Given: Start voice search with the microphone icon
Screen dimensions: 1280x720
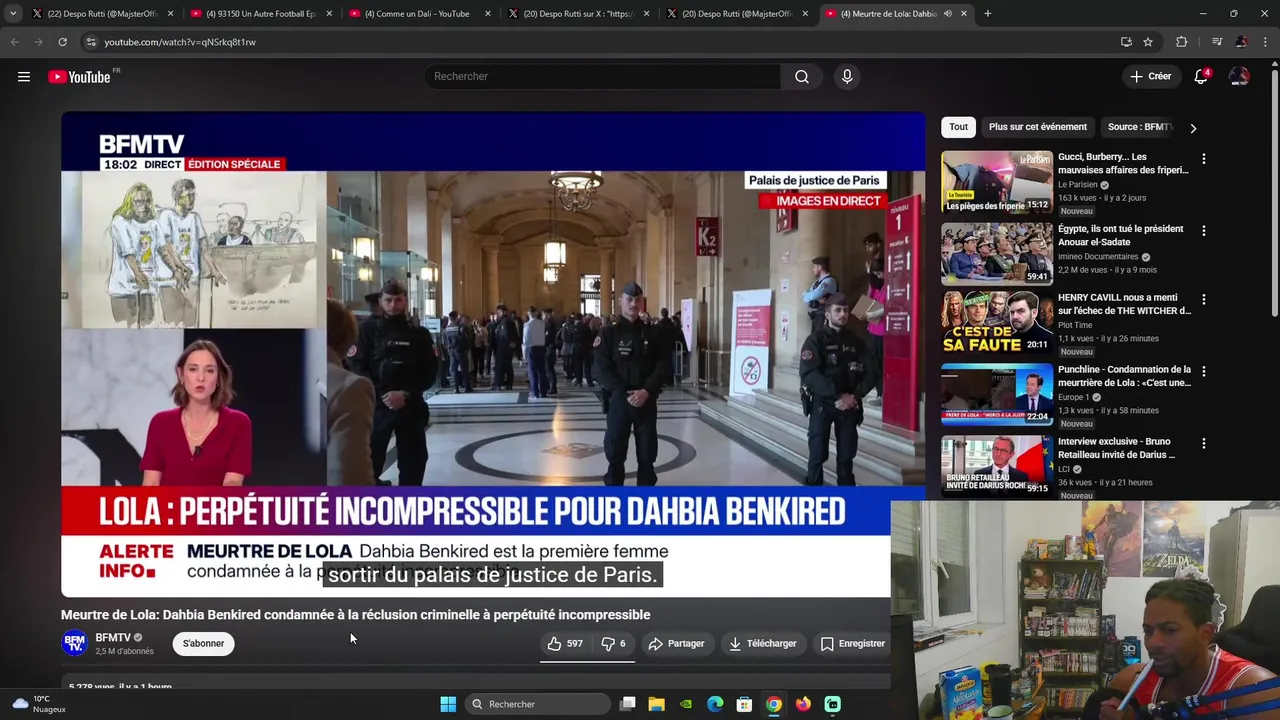Looking at the screenshot, I should pyautogui.click(x=847, y=77).
